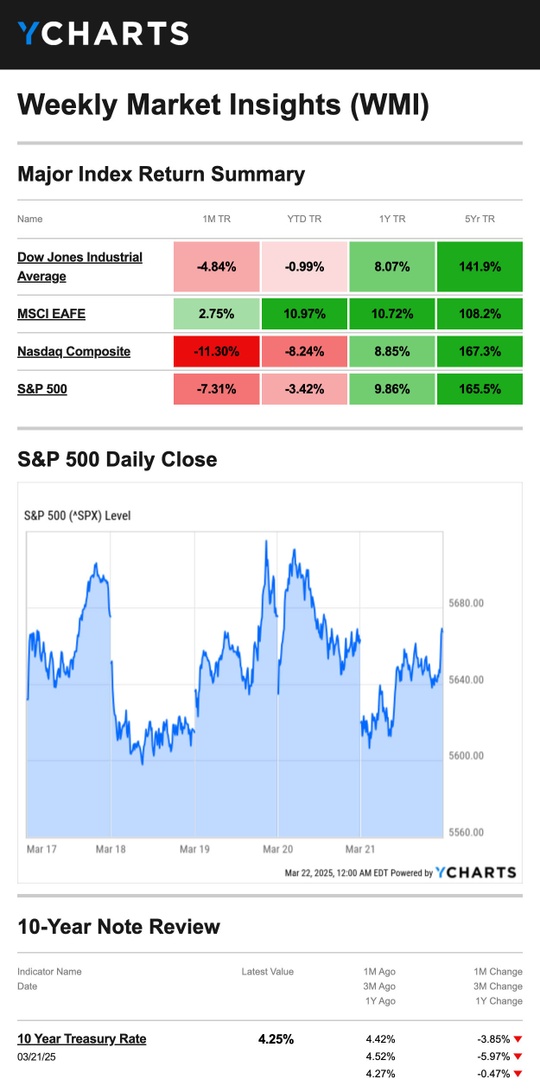
Task: Click the 5Yr TR column header
Action: tap(480, 219)
